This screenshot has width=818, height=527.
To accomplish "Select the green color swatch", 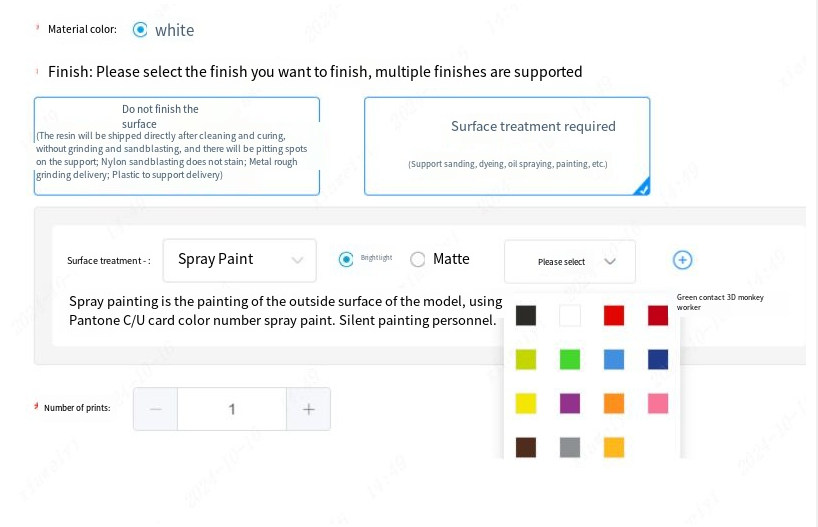I will click(x=570, y=359).
